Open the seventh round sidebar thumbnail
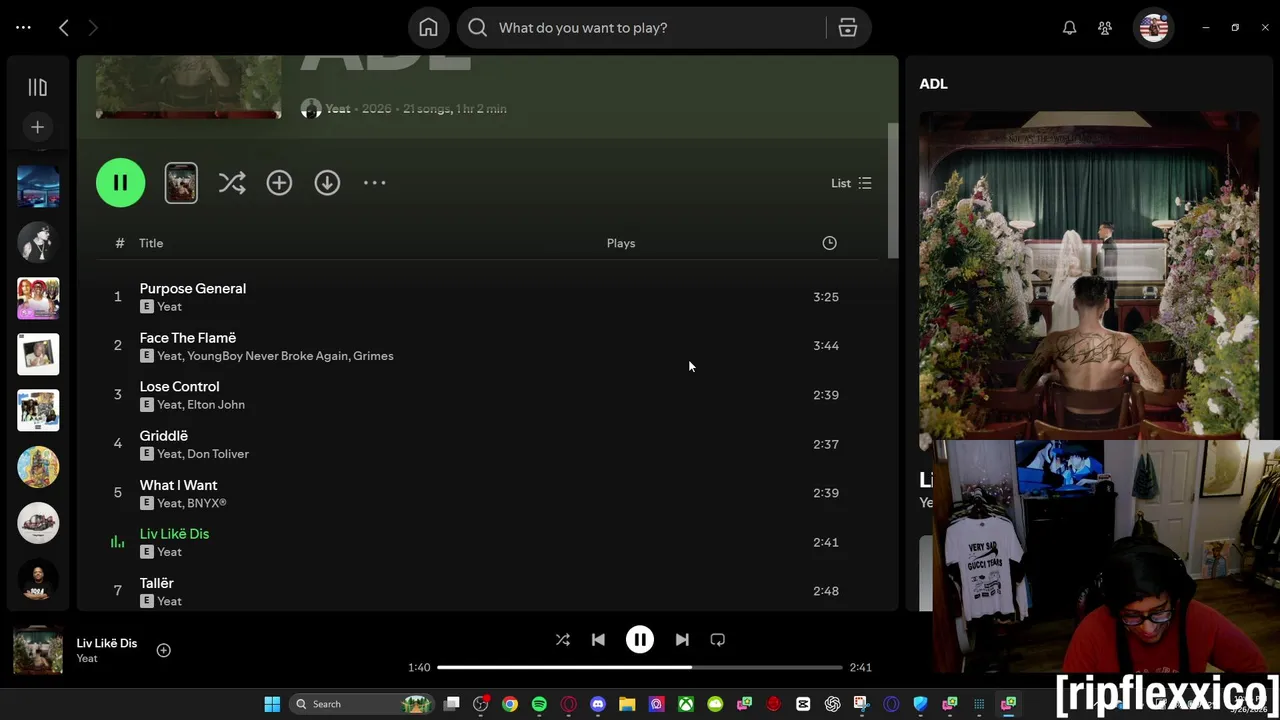This screenshot has width=1280, height=720. click(x=38, y=523)
